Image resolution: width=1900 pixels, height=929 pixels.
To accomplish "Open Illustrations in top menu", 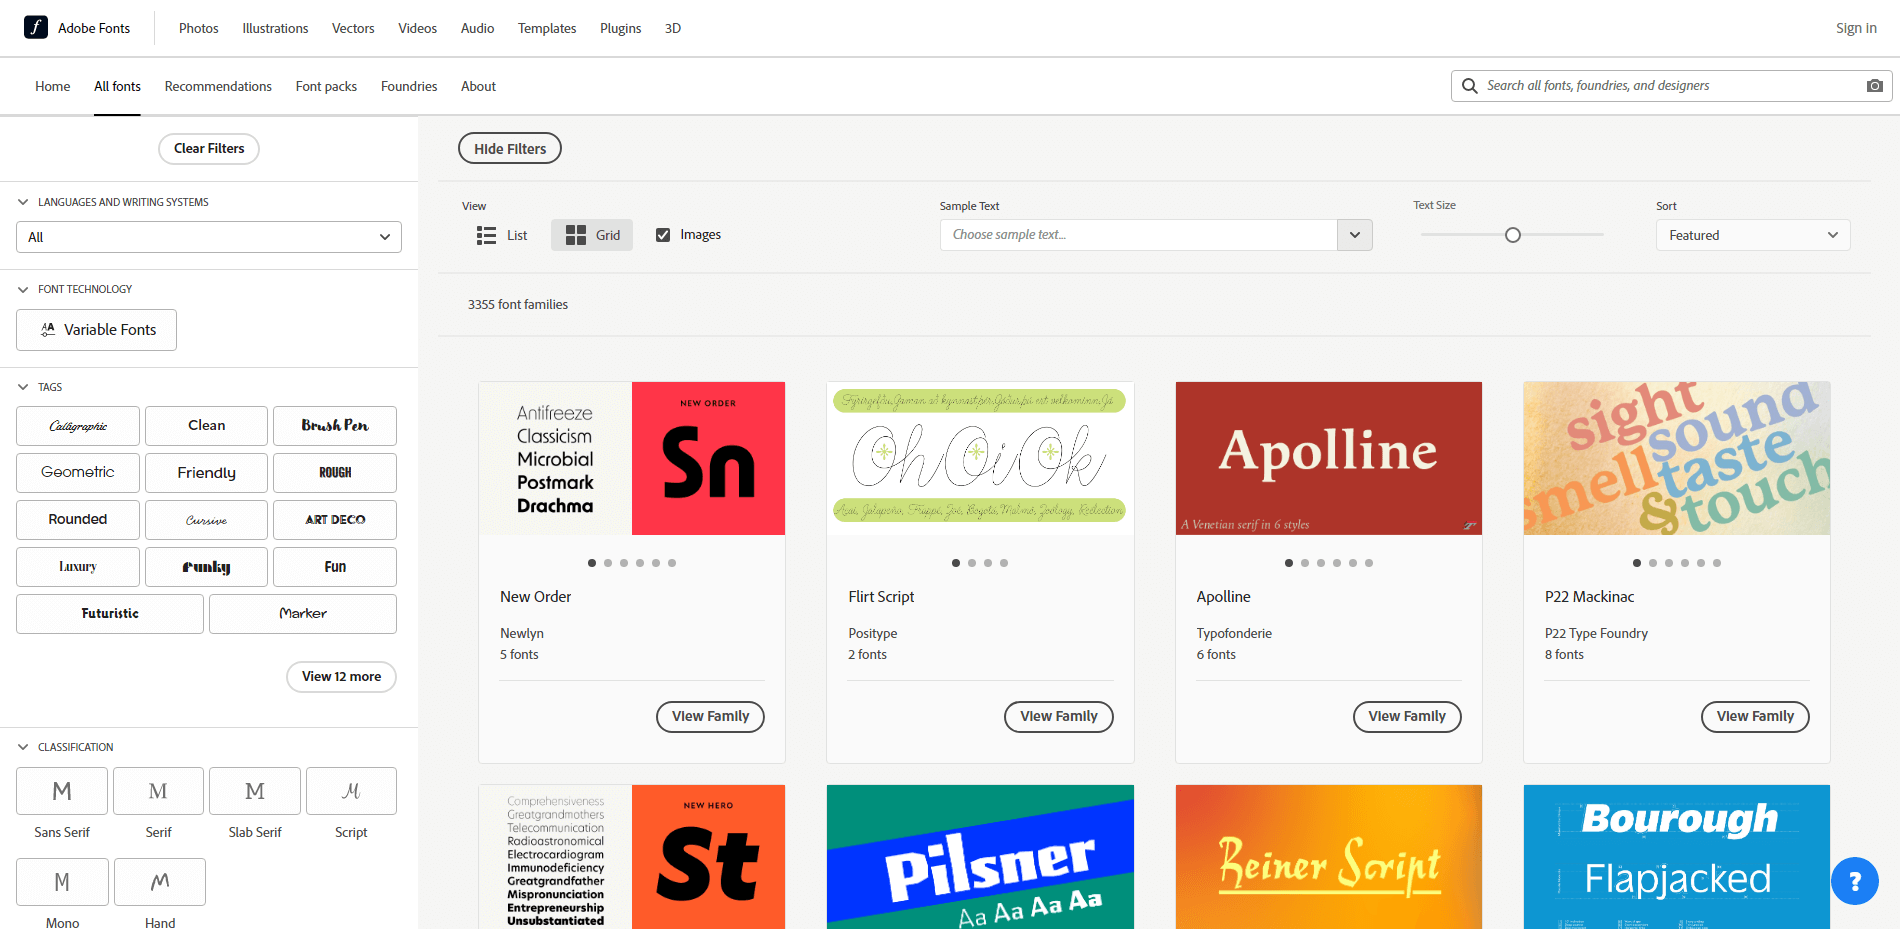I will click(x=275, y=28).
